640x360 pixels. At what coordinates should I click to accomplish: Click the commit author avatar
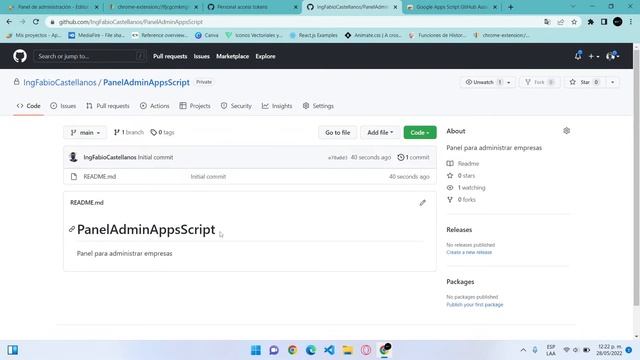pyautogui.click(x=73, y=157)
